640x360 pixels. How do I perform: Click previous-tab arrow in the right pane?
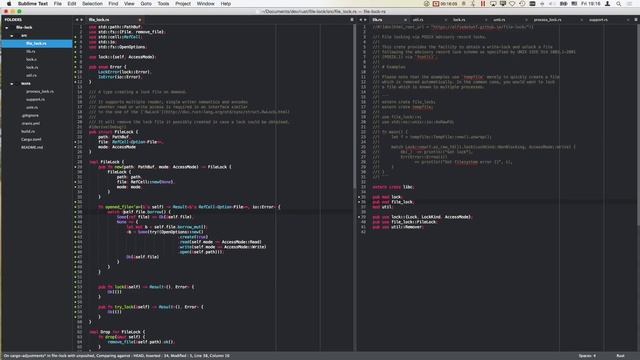click(360, 20)
